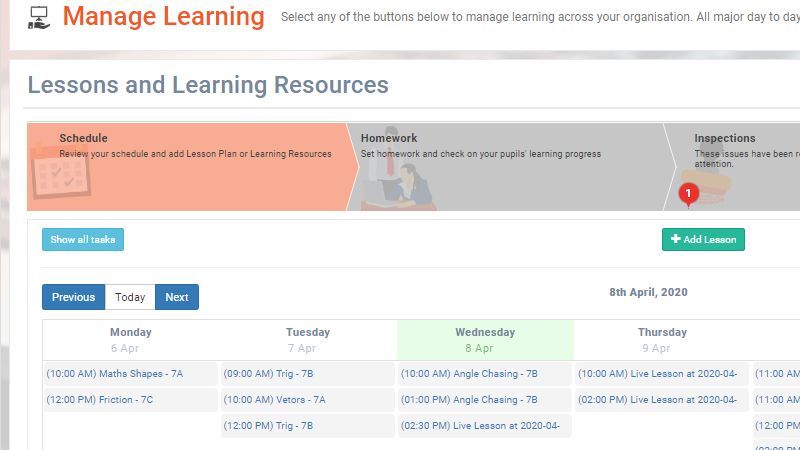Select the Tuesday 7 Apr column header
Image resolution: width=800 pixels, height=450 pixels.
(x=308, y=340)
